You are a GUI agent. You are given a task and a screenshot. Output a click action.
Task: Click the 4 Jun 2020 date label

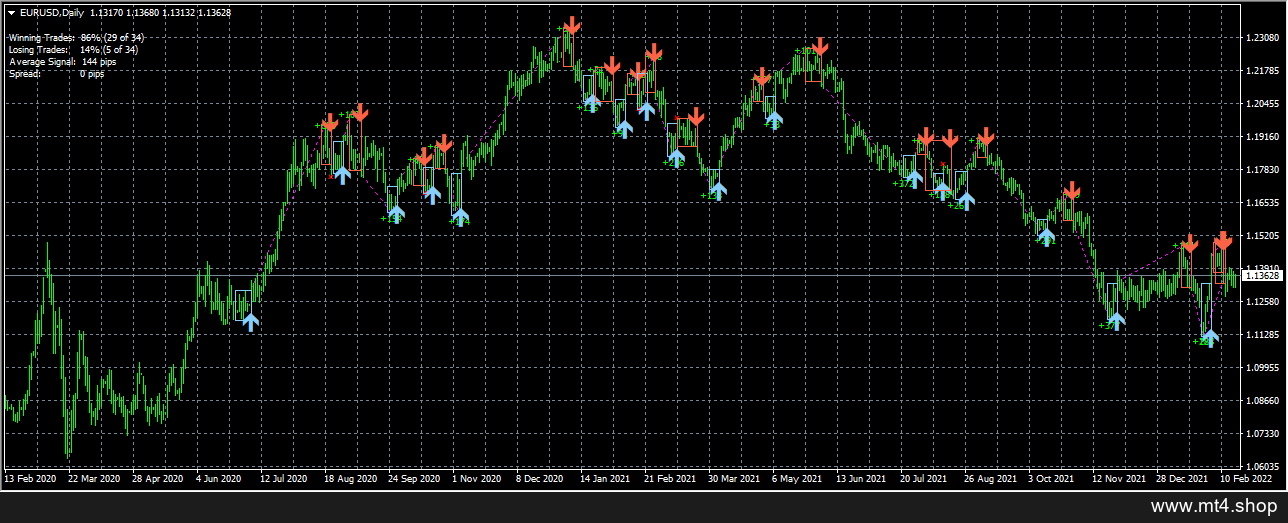[220, 479]
